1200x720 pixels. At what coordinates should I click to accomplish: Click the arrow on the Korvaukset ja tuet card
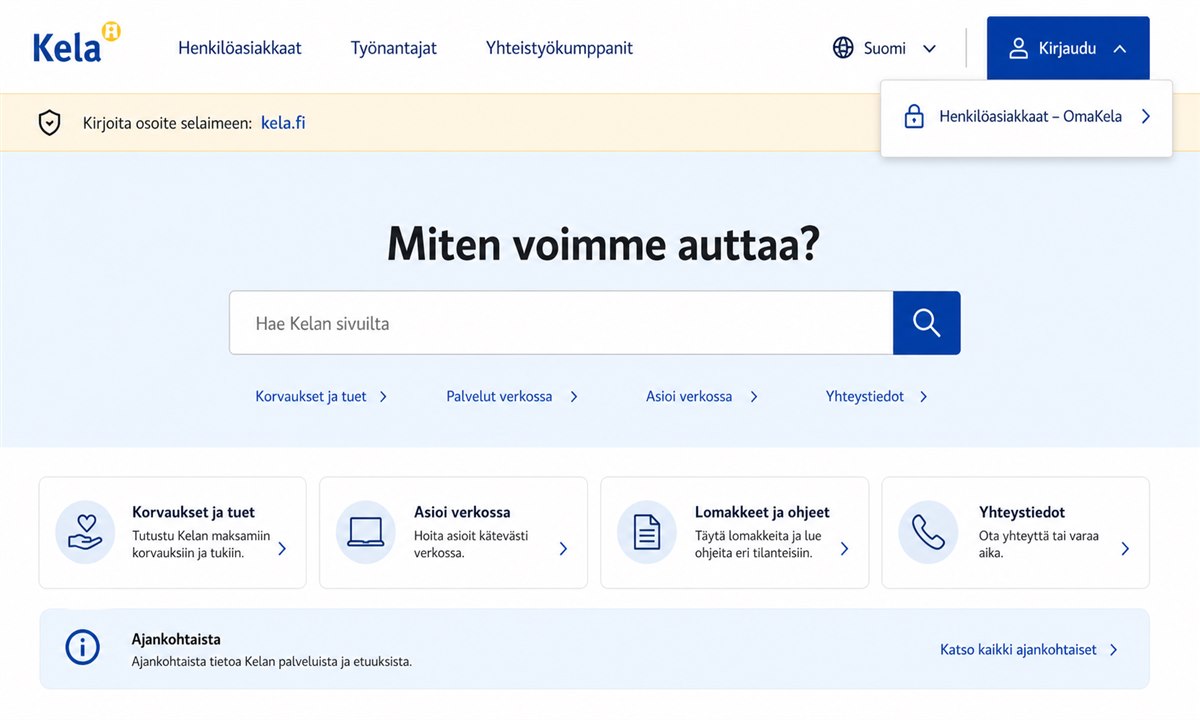(x=282, y=549)
